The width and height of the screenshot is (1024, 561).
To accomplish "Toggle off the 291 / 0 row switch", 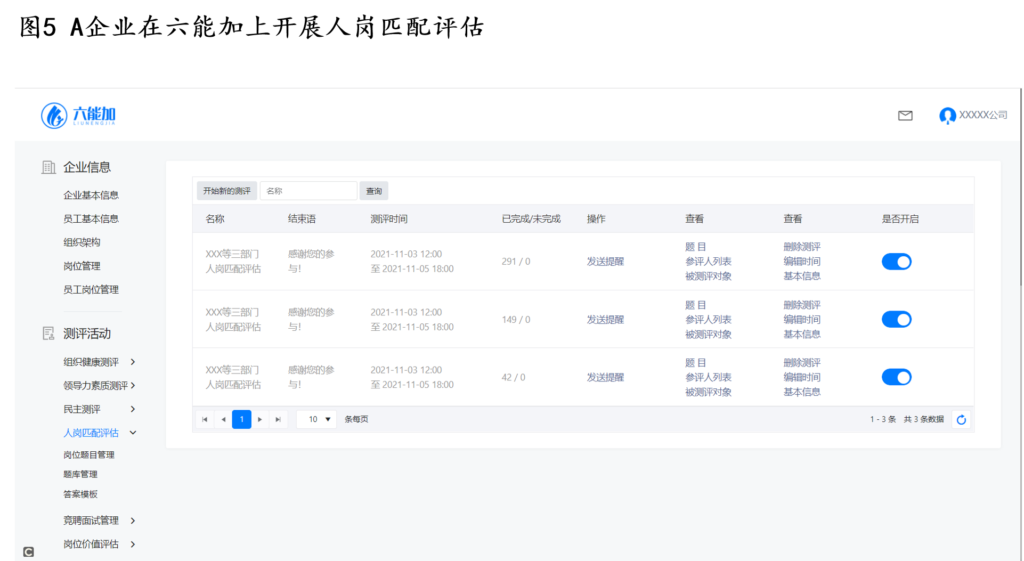I will (897, 262).
